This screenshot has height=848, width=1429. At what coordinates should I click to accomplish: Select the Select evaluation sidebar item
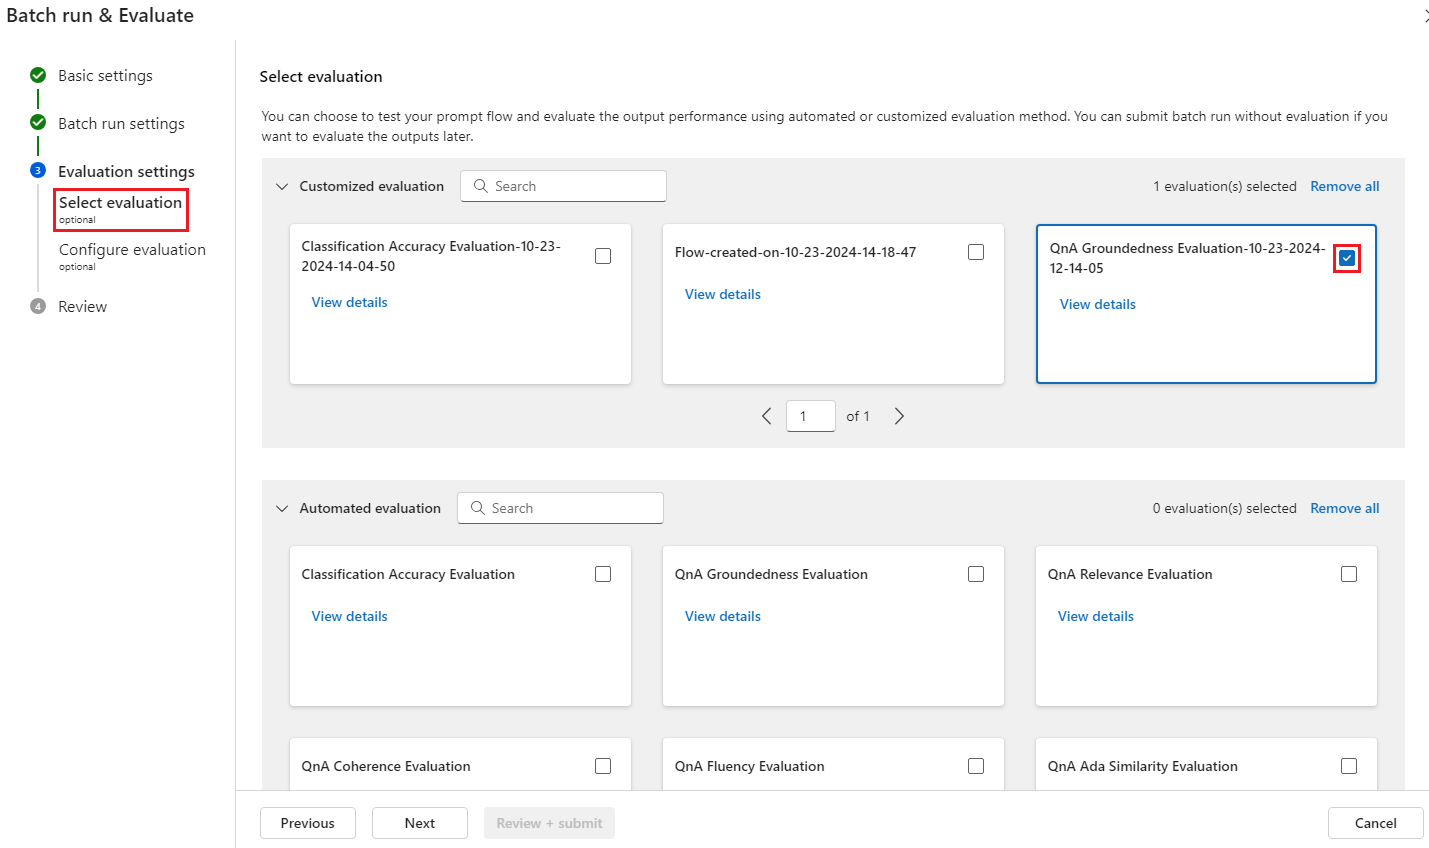tap(121, 209)
